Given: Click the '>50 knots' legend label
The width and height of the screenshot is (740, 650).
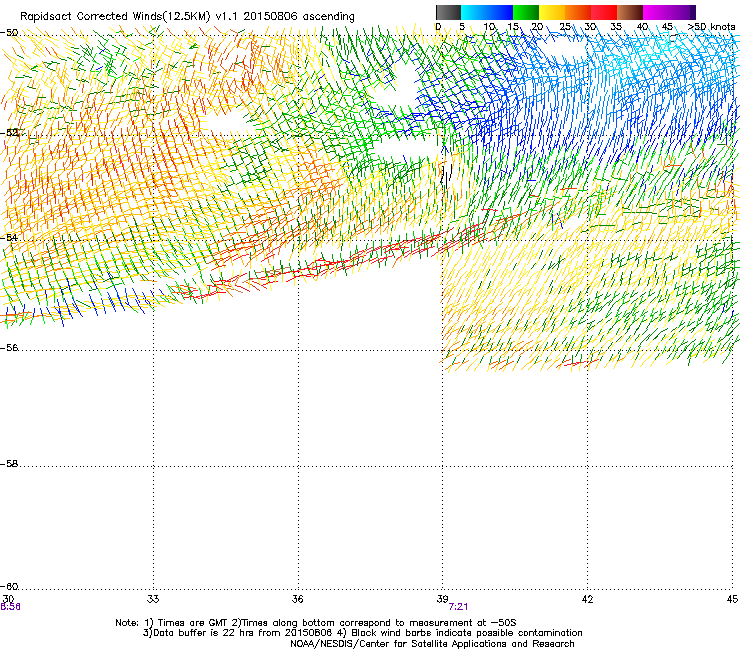Looking at the screenshot, I should [711, 27].
